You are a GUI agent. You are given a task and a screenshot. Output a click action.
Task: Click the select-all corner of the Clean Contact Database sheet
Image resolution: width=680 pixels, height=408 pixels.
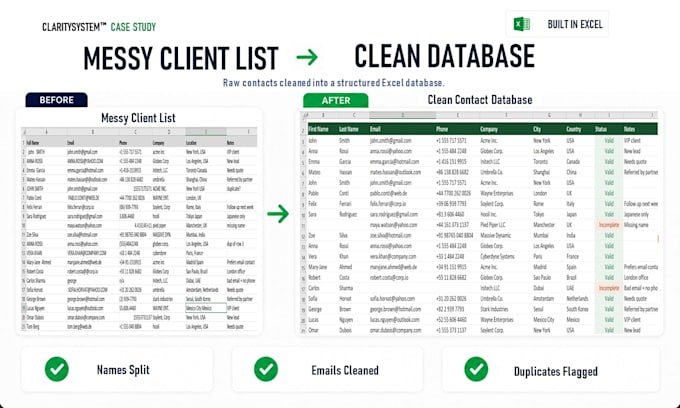(304, 115)
